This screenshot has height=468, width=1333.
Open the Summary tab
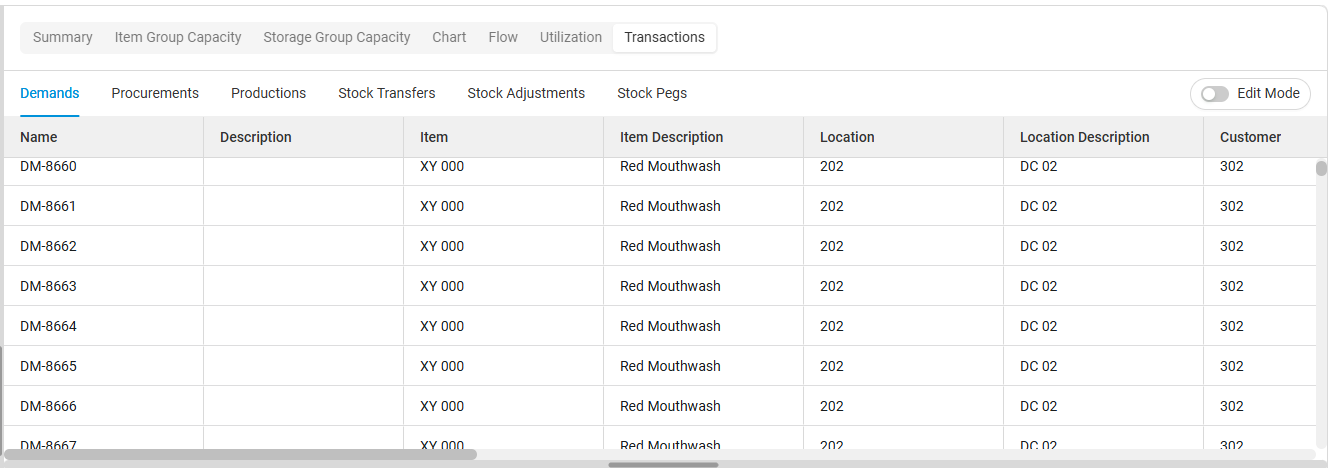coord(62,38)
